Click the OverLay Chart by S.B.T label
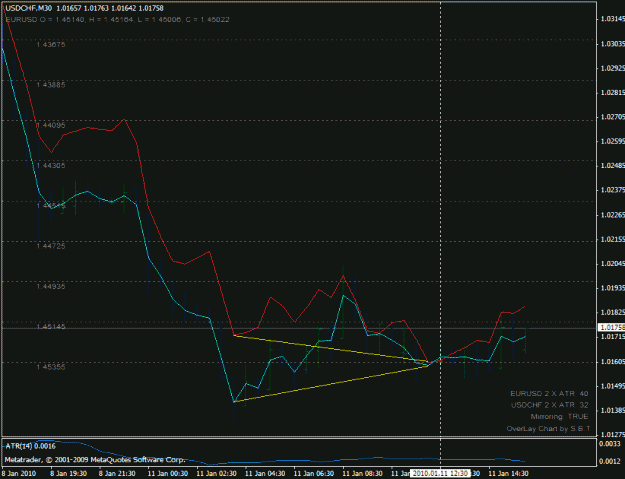This screenshot has height=479, width=625. tap(548, 429)
